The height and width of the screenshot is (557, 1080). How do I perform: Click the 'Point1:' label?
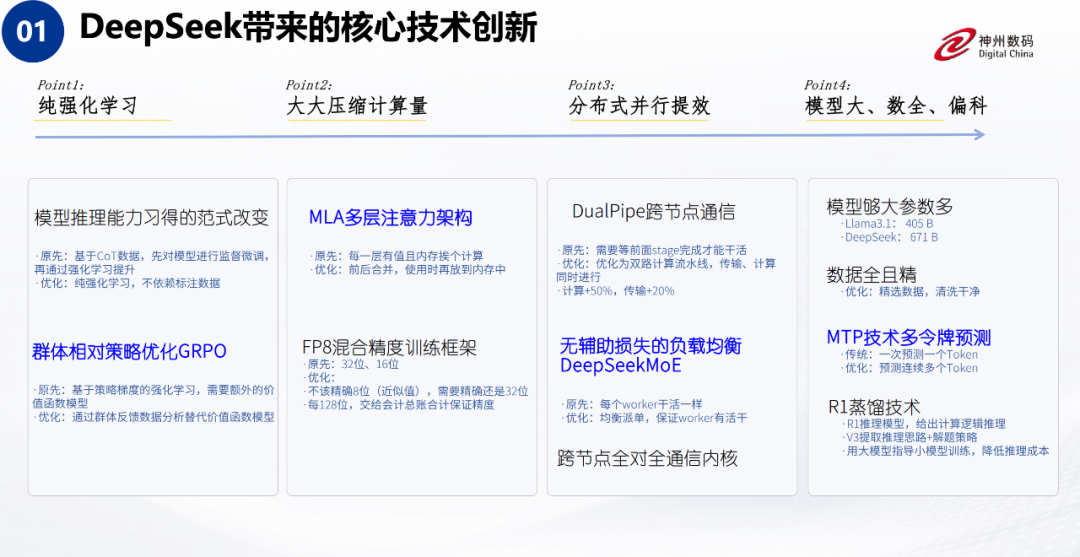tap(61, 85)
